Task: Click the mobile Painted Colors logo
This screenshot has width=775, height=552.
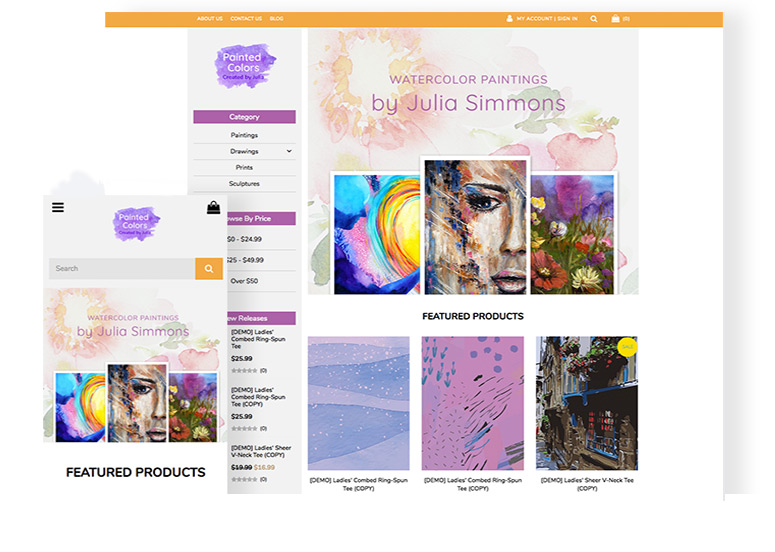Action: pos(136,224)
